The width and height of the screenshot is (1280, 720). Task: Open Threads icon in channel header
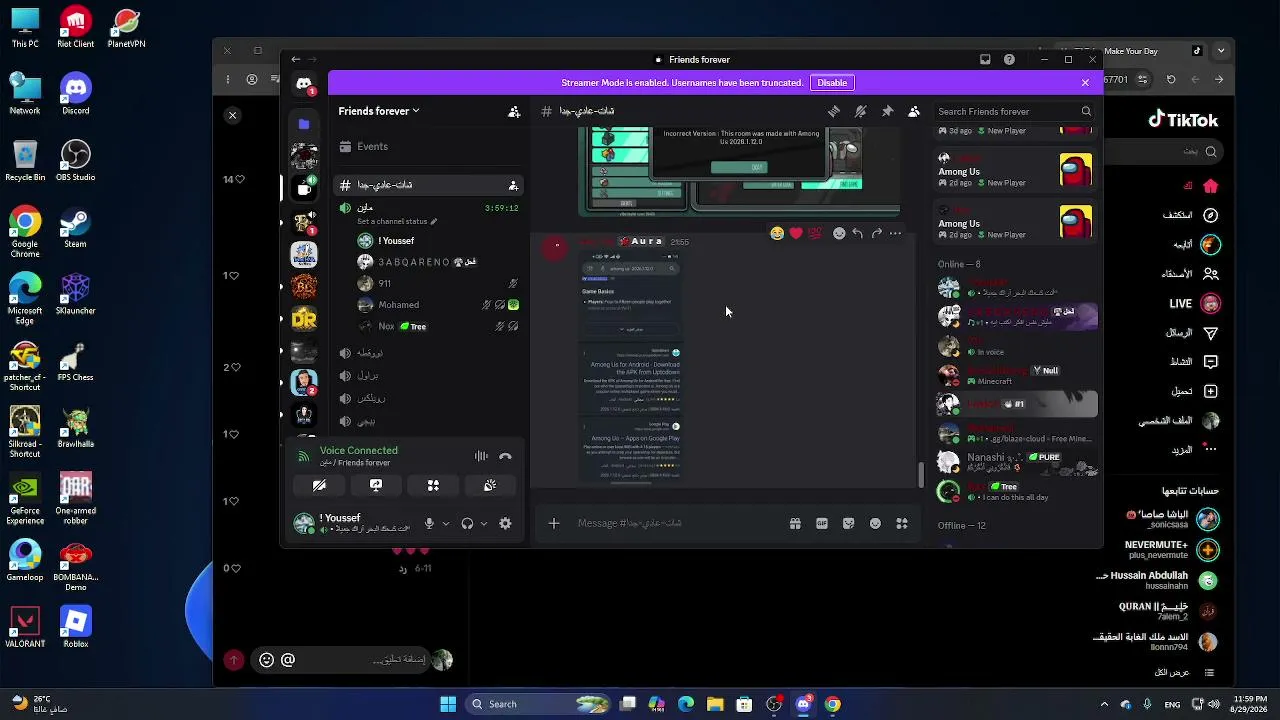point(834,112)
